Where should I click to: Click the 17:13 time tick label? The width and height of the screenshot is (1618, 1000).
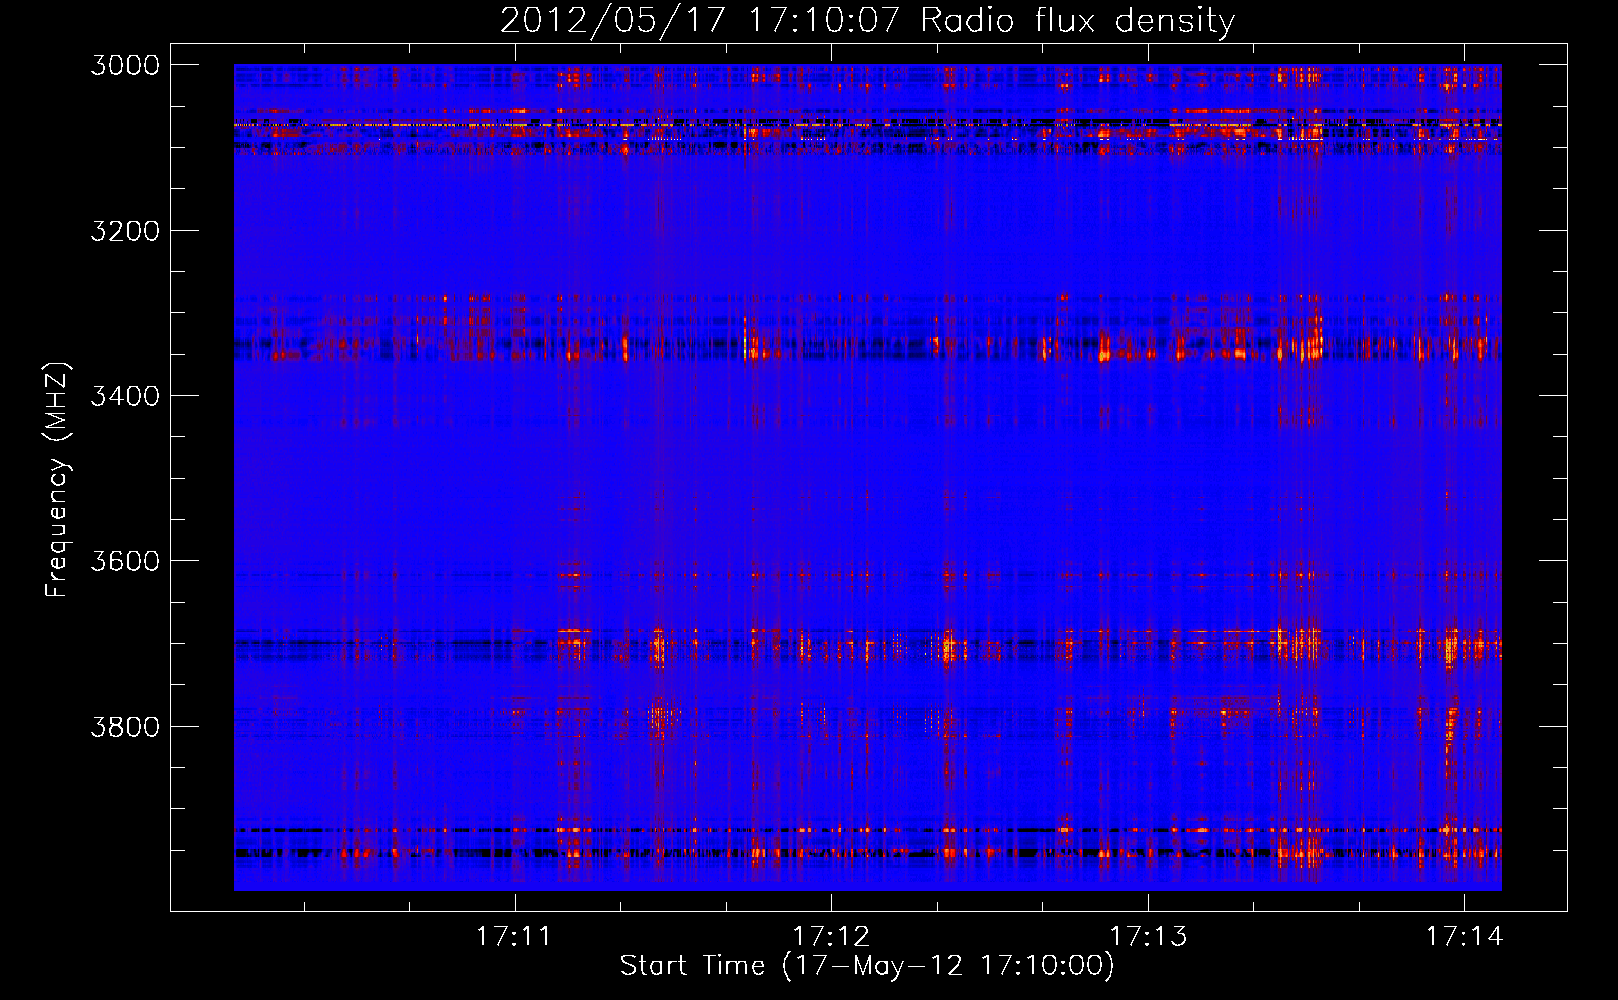pos(1148,937)
